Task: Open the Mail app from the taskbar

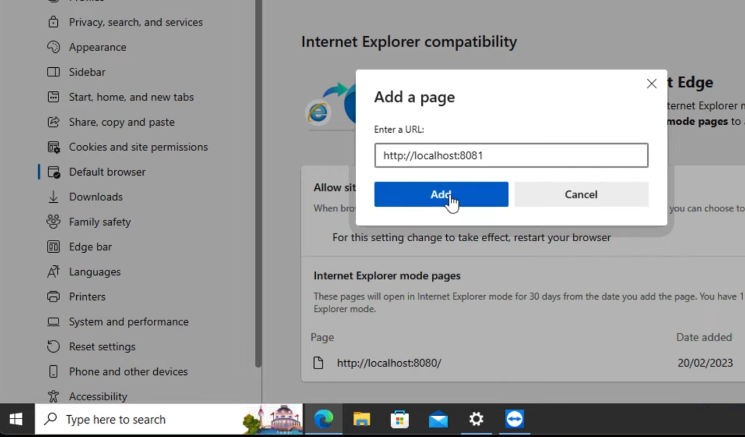Action: pos(438,419)
